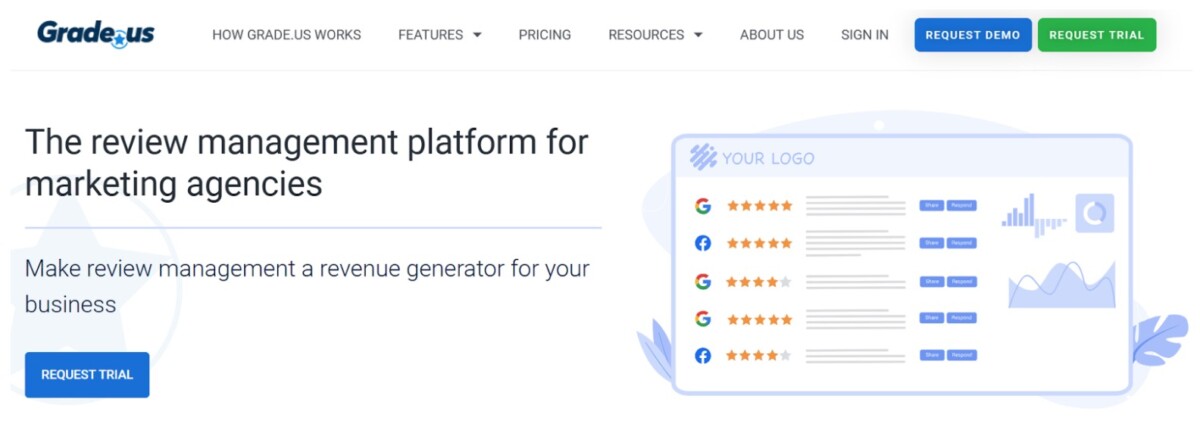Click the last Facebook icon in review list
This screenshot has width=1200, height=430.
coord(703,355)
